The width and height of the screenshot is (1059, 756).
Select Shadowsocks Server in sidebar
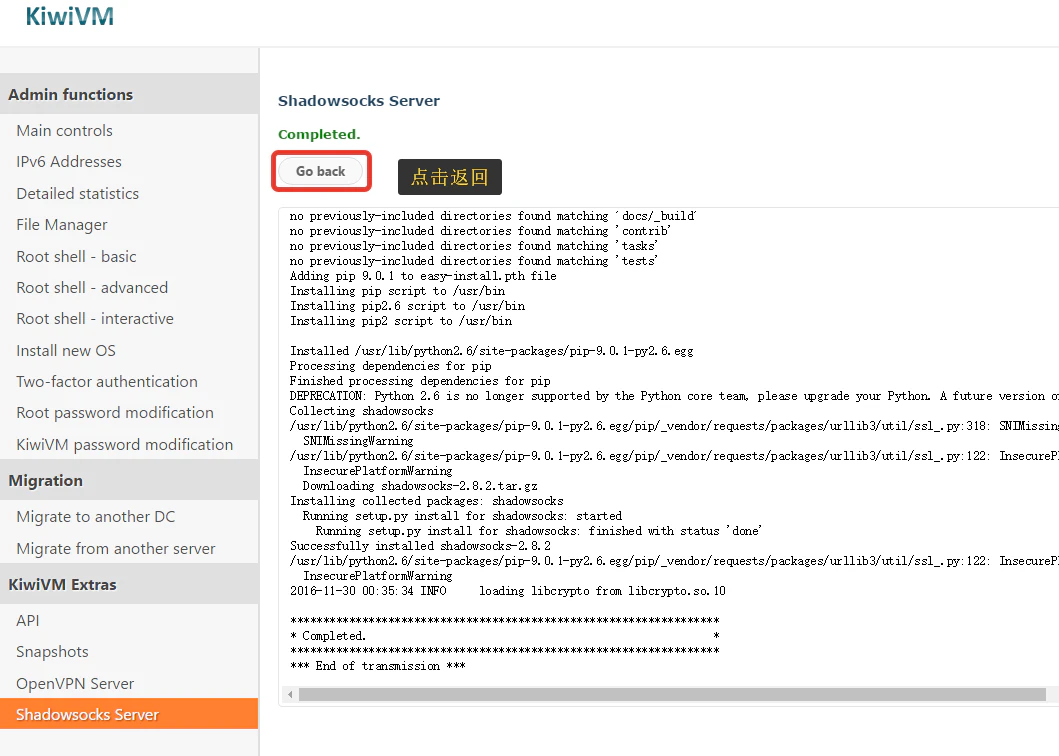pos(129,714)
